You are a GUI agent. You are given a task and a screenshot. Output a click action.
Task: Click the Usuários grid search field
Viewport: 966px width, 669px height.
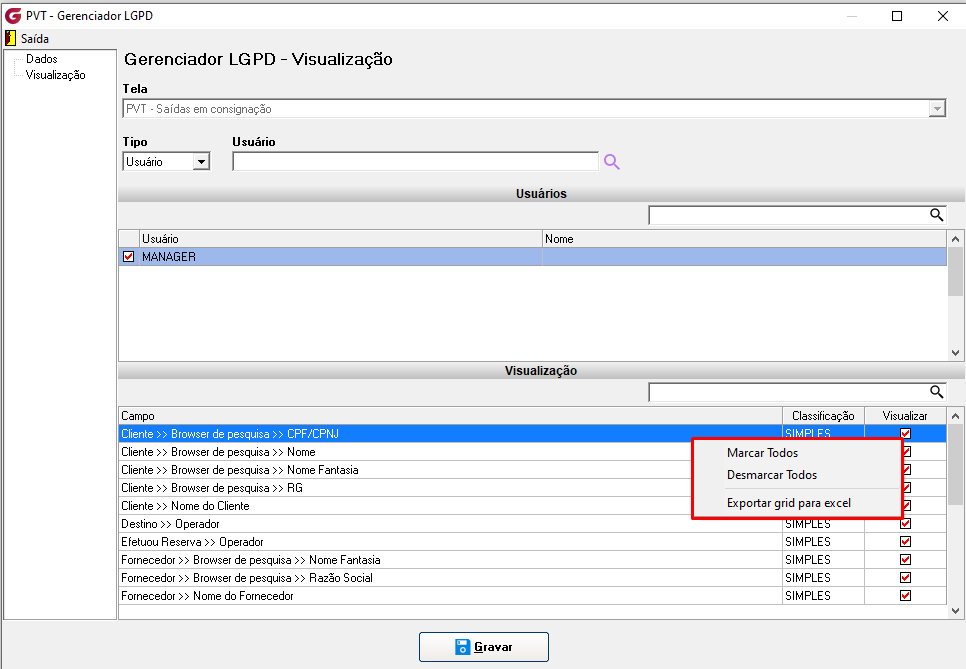coord(789,215)
